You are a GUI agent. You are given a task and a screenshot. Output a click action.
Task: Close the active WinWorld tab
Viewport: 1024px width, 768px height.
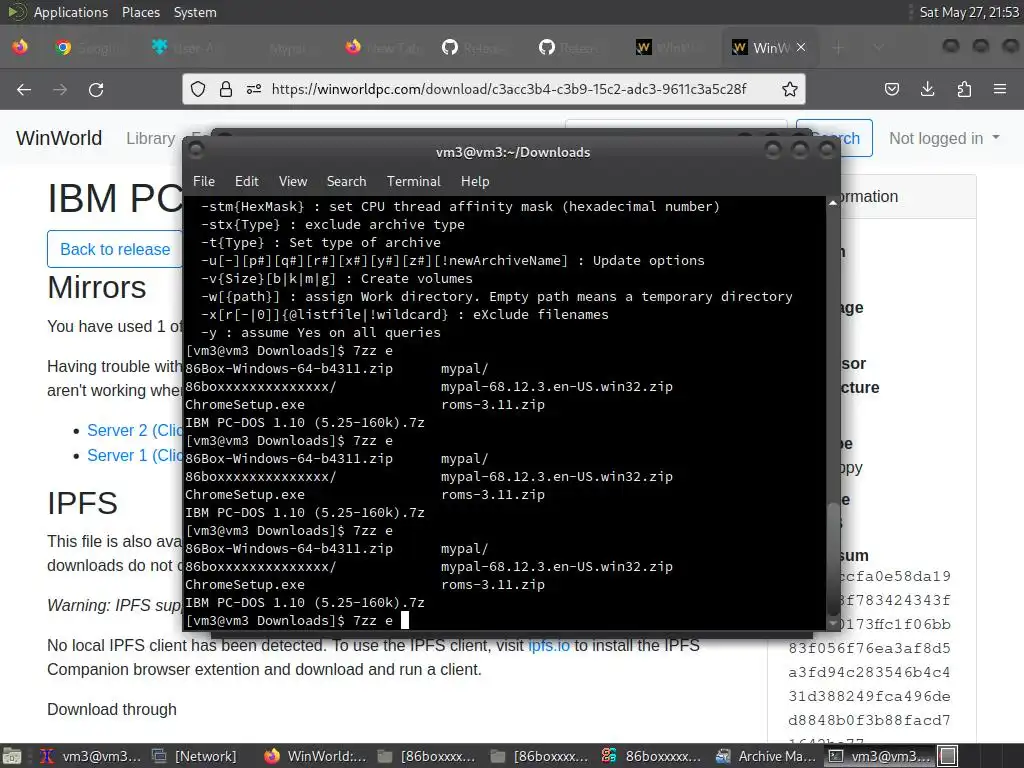pos(801,48)
